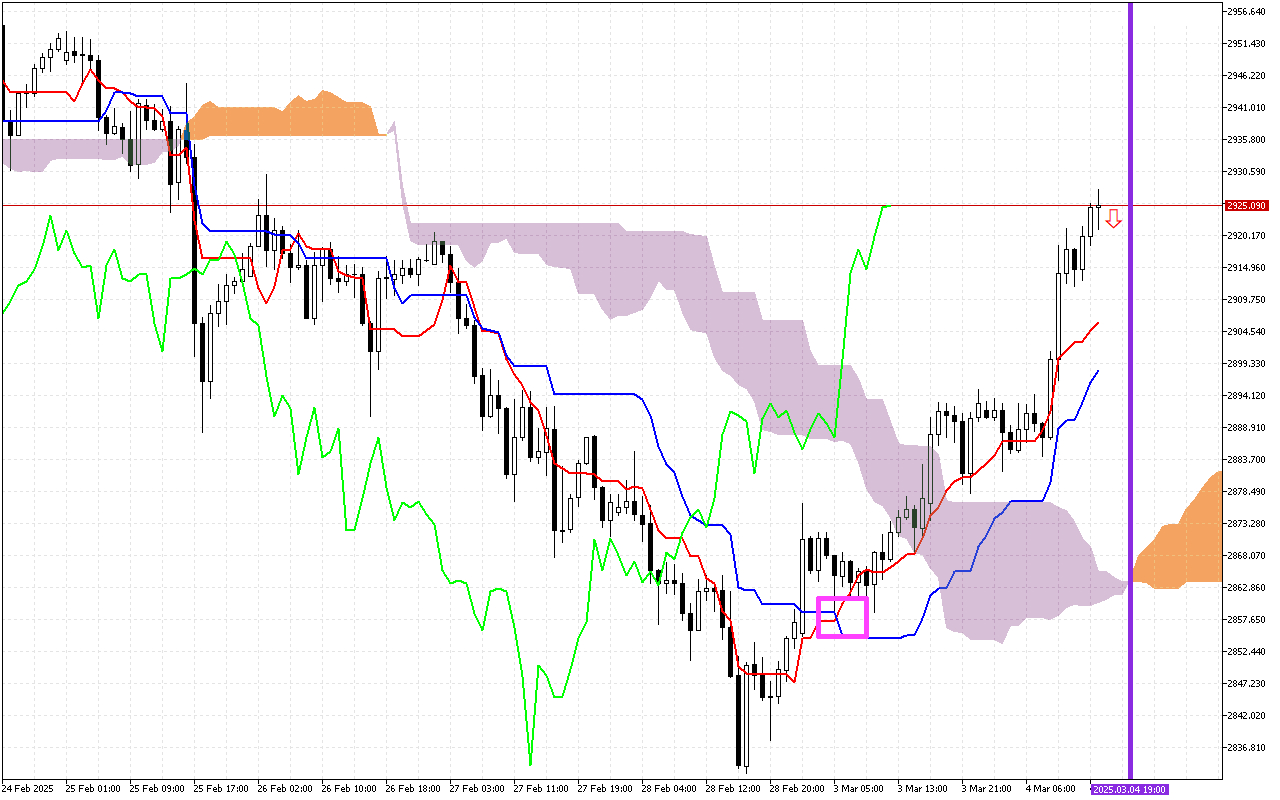Image resolution: width=1280 pixels, height=800 pixels.
Task: Select time axis label 26 Feb 10:00
Action: [x=347, y=789]
